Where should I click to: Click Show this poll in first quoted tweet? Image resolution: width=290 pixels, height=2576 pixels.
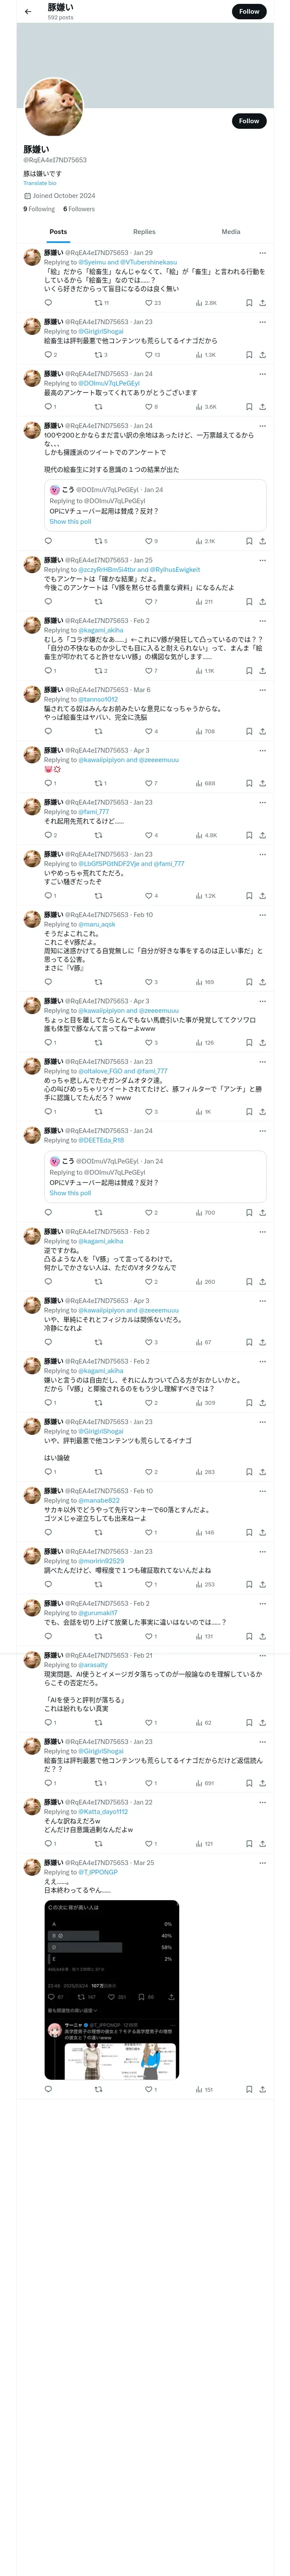(70, 521)
